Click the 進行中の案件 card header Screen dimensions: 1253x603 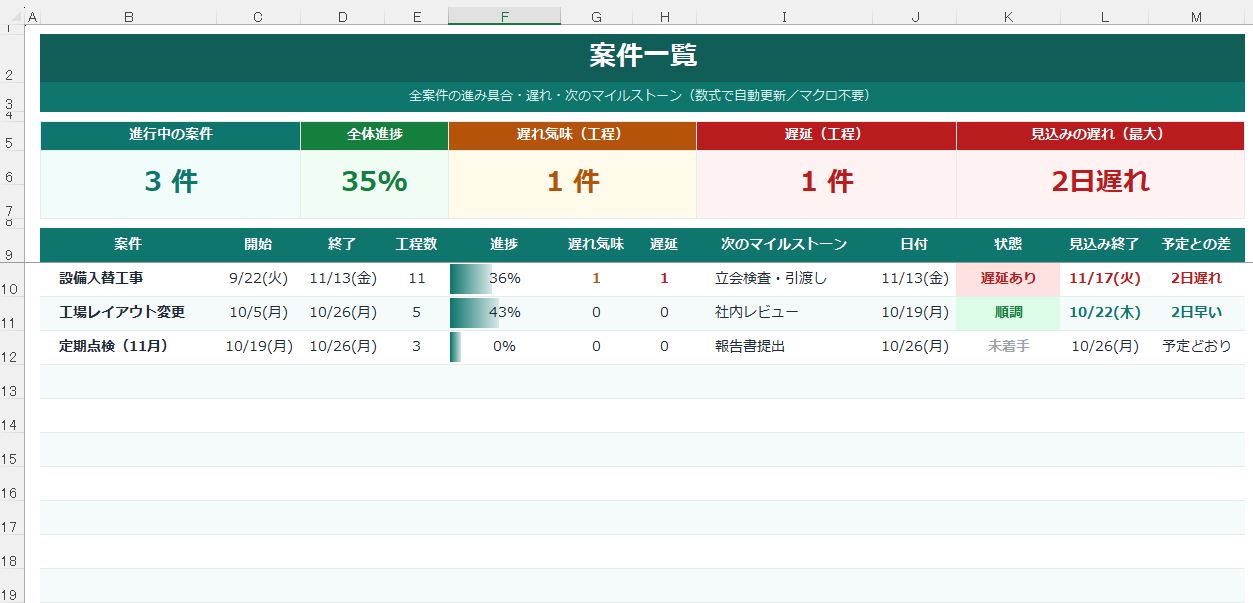click(170, 135)
